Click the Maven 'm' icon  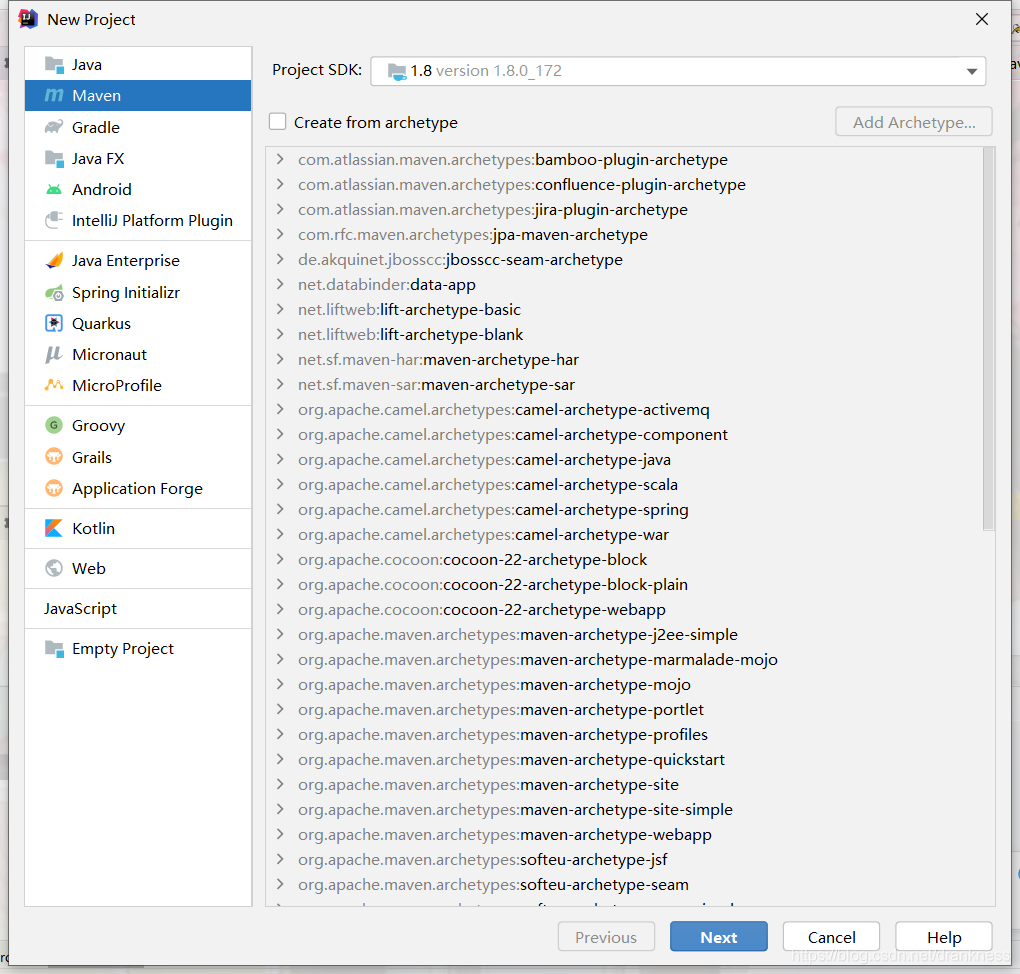coord(54,96)
